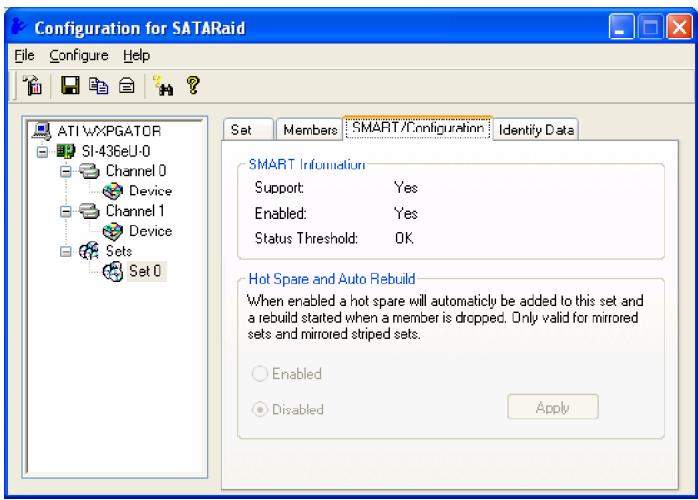Select the Enabled radio button
Screen dimensions: 698x500
point(260,374)
